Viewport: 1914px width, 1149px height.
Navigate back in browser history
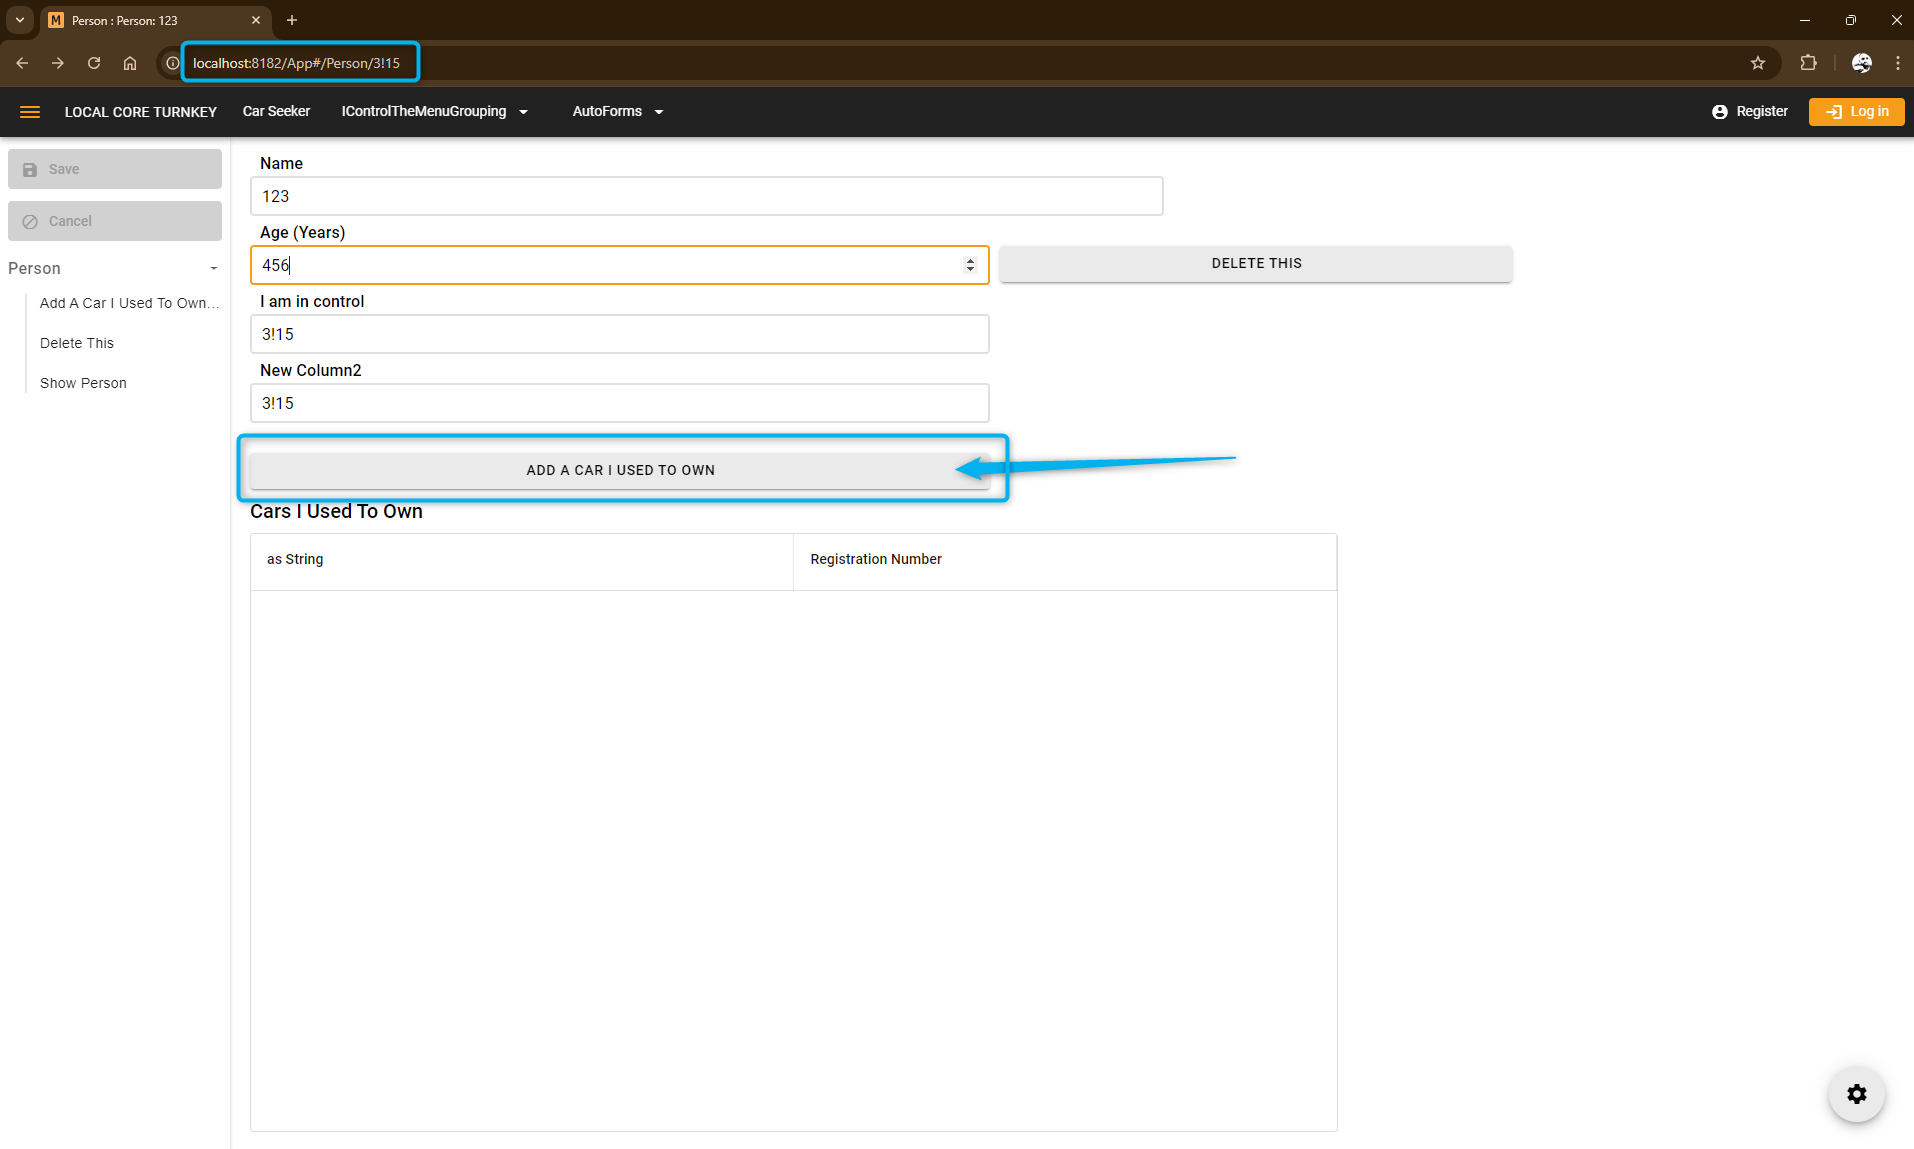(x=22, y=63)
